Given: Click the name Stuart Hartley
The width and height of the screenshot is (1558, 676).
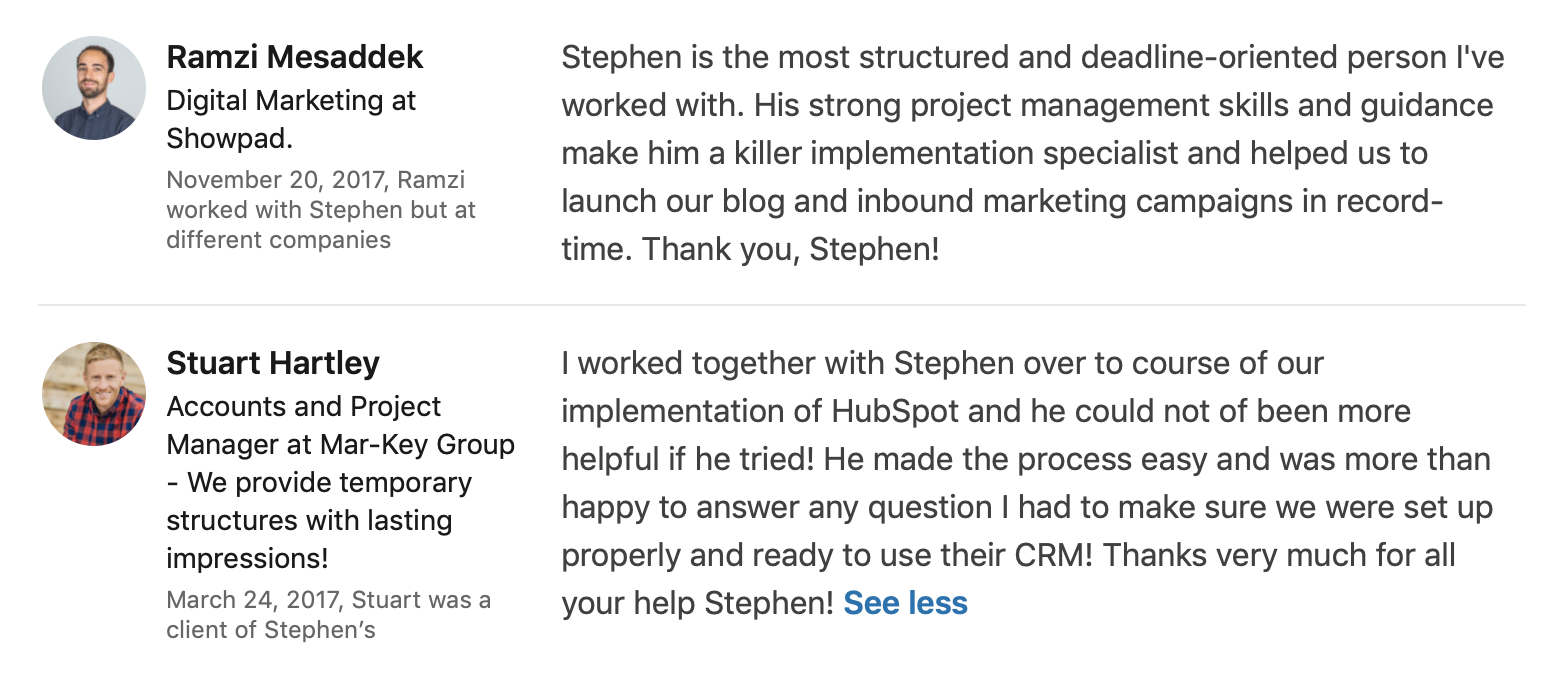Looking at the screenshot, I should click(273, 363).
